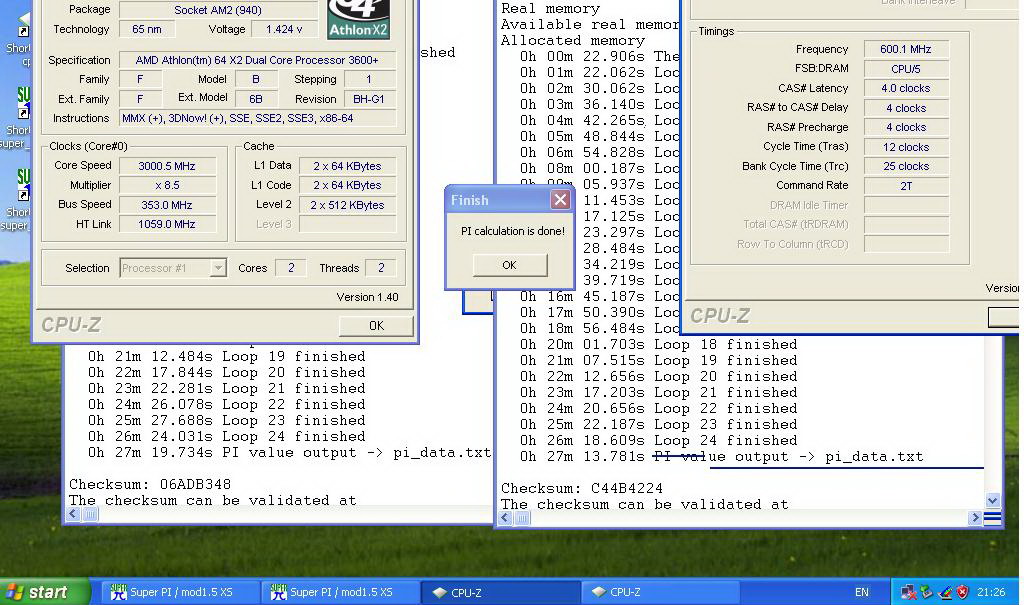The width and height of the screenshot is (1024, 605).
Task: Click the EN language indicator
Action: point(861,592)
